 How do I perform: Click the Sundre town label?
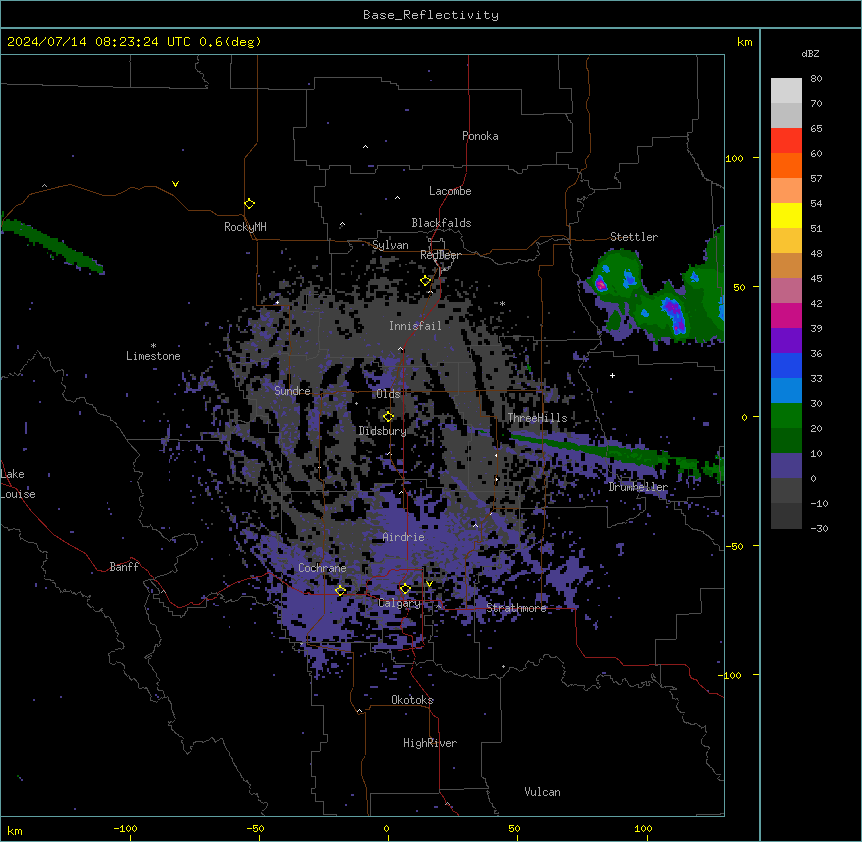tap(292, 391)
